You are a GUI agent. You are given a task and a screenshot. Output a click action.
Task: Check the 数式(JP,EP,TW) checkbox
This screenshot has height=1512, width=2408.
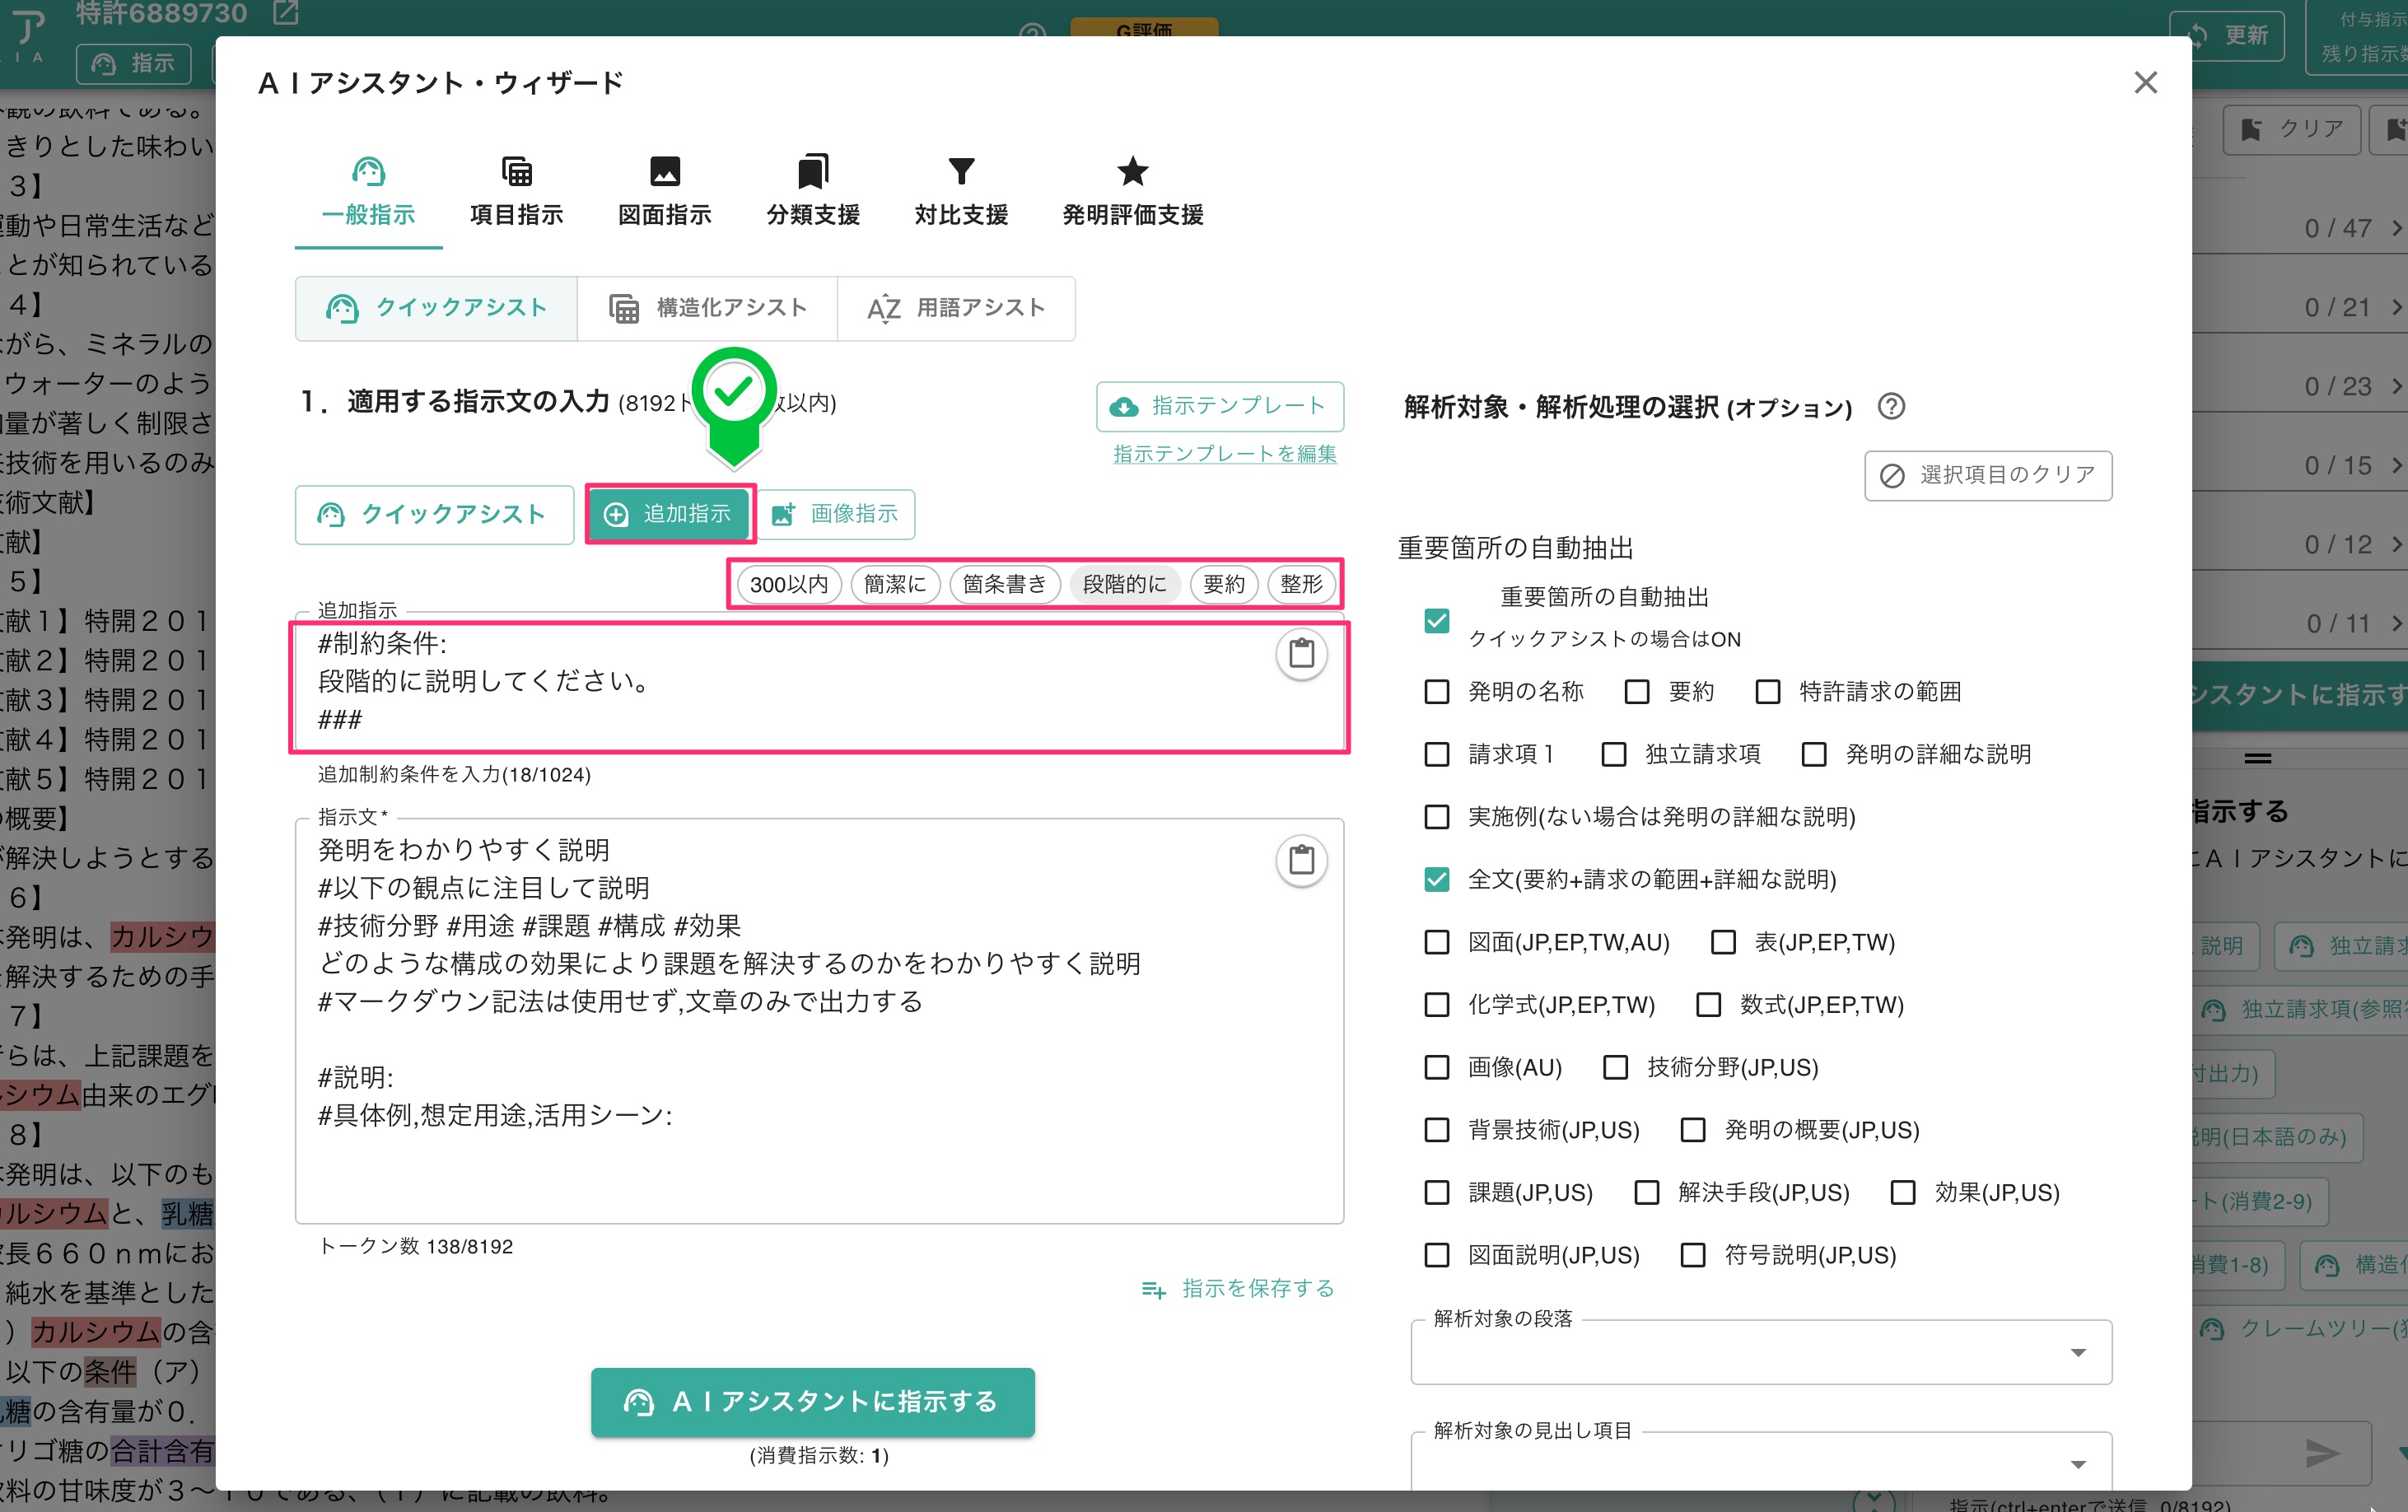click(1708, 1005)
